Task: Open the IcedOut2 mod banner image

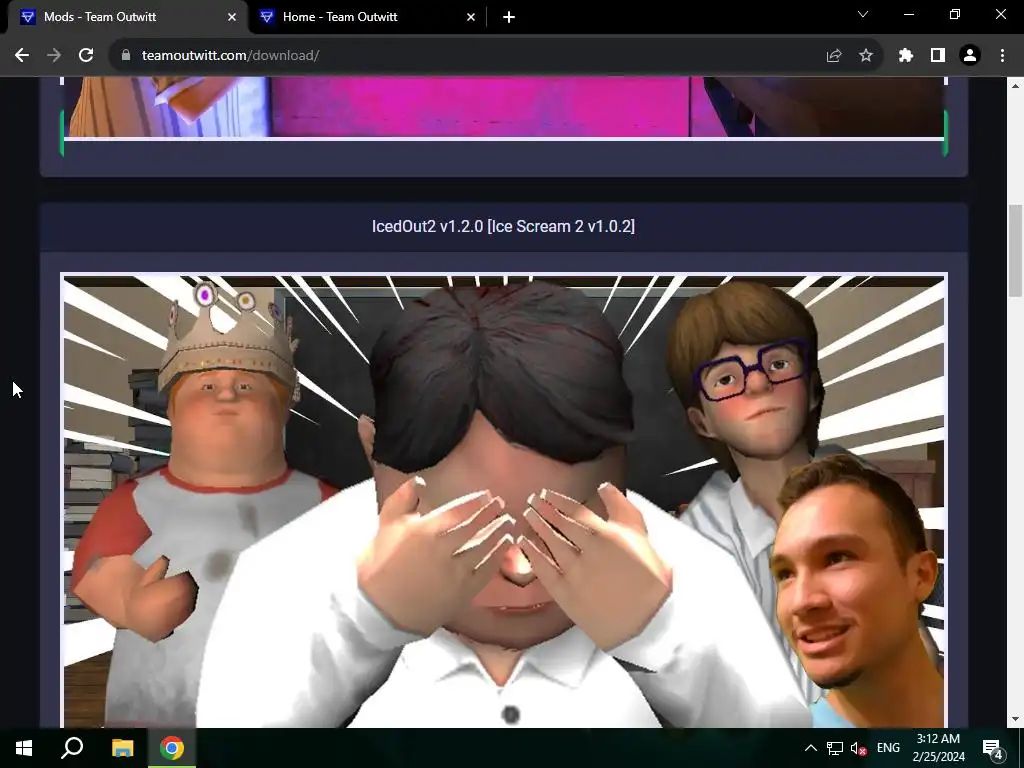Action: point(504,500)
